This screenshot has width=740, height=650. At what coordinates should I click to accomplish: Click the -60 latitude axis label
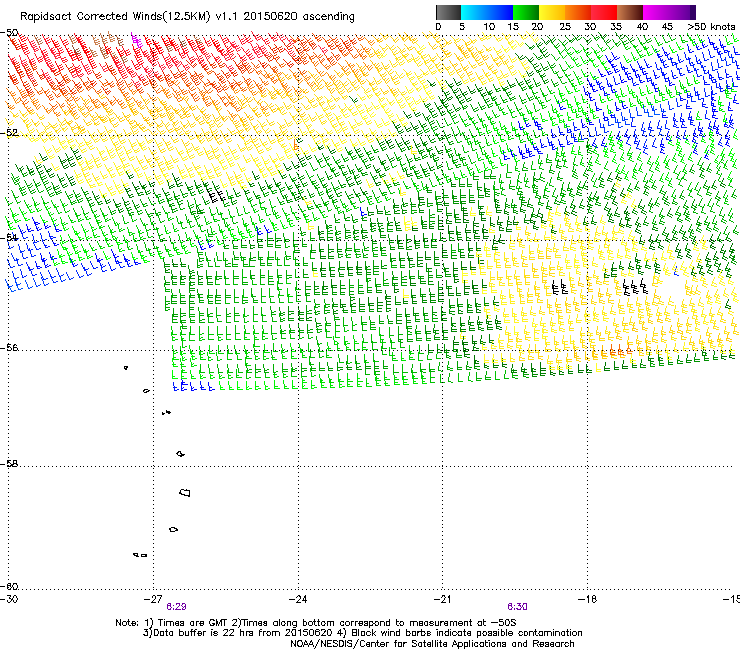pyautogui.click(x=10, y=586)
